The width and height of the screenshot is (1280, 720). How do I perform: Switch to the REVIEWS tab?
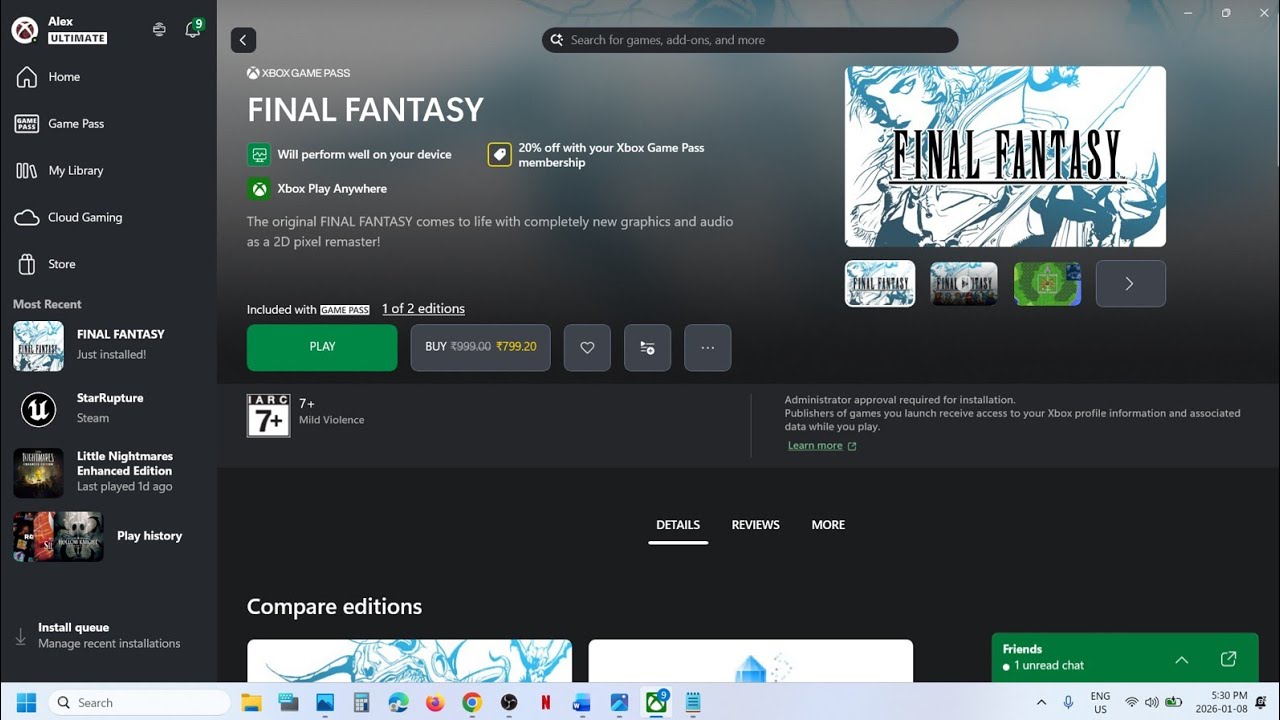tap(755, 525)
